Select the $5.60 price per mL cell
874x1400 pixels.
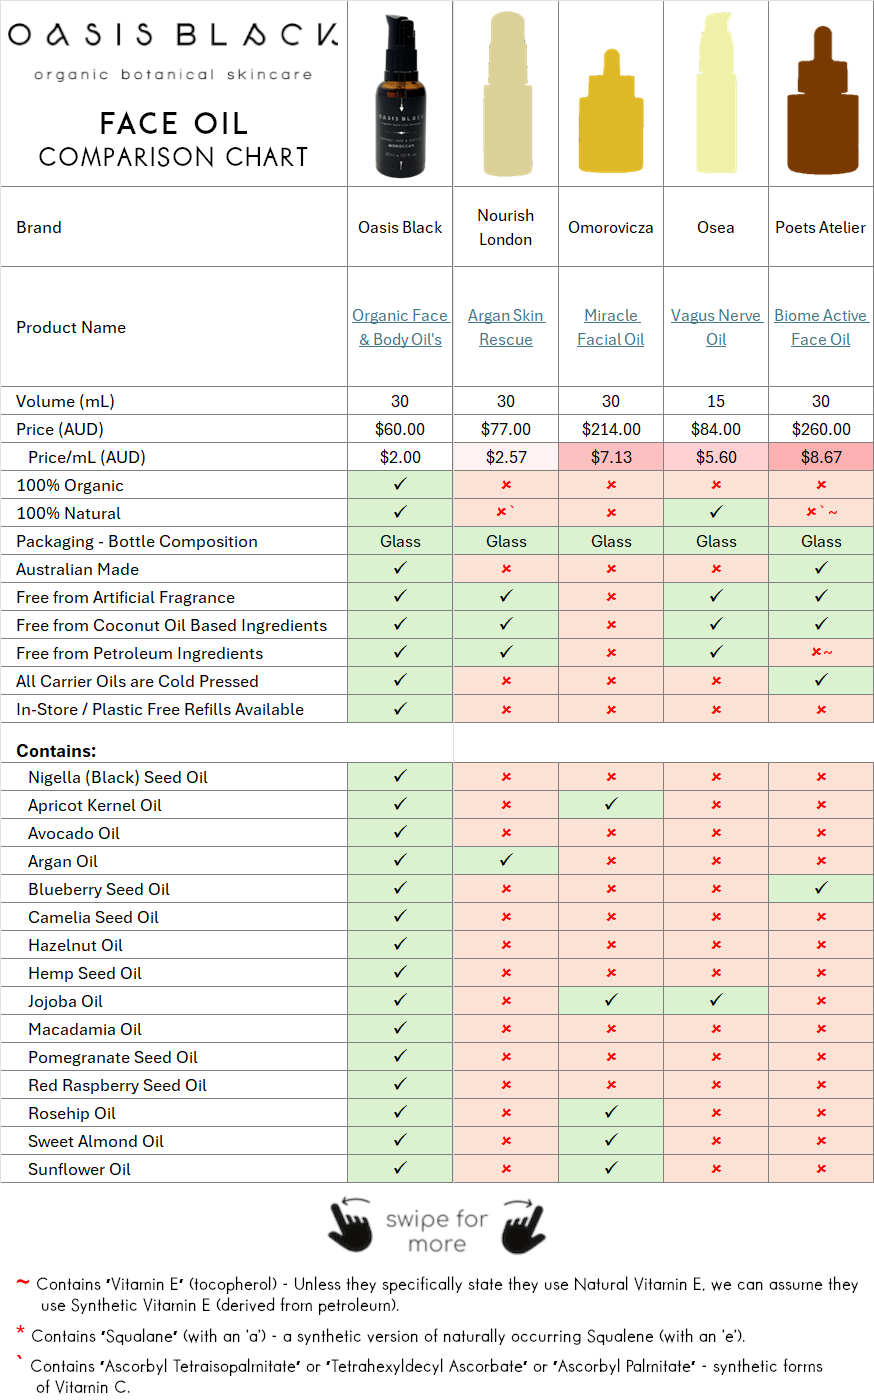pos(716,457)
